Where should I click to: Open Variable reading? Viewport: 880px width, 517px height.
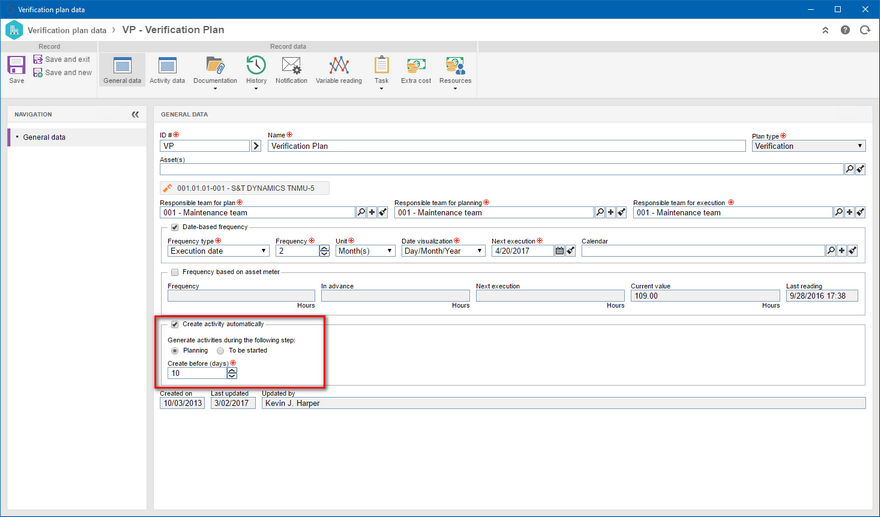(338, 70)
